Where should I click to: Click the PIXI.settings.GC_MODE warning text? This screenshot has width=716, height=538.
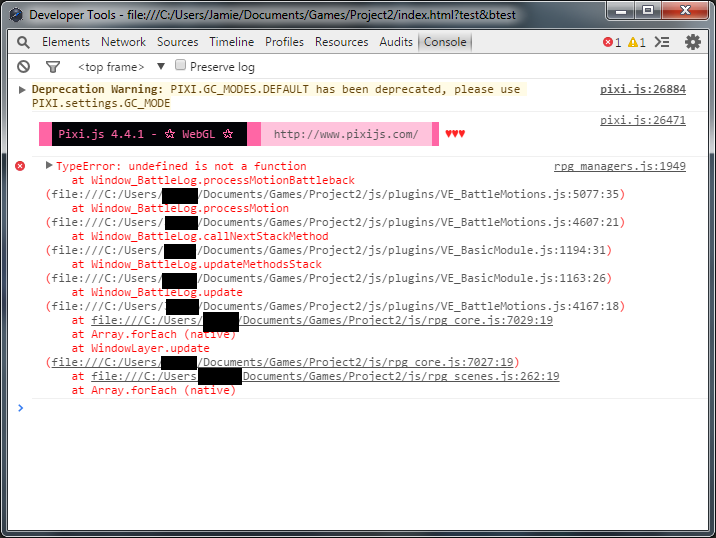[x=101, y=103]
